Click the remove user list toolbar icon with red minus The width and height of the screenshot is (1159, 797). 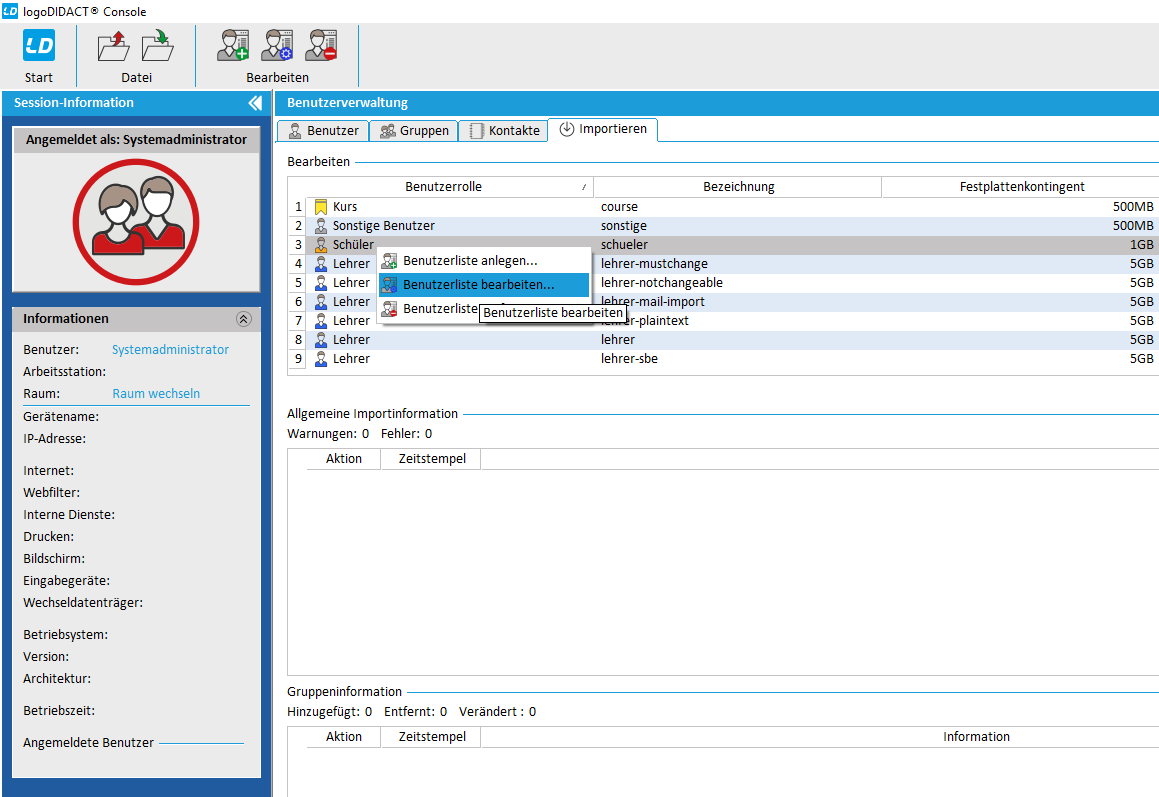(322, 45)
